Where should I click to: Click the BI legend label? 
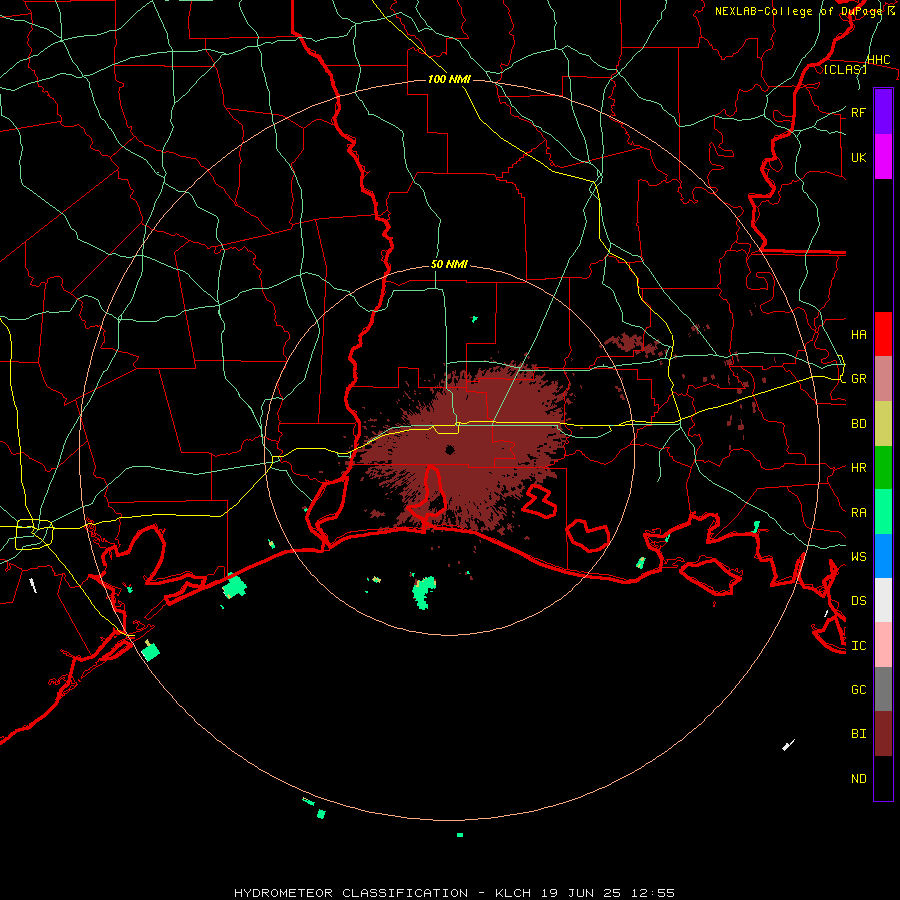[858, 734]
